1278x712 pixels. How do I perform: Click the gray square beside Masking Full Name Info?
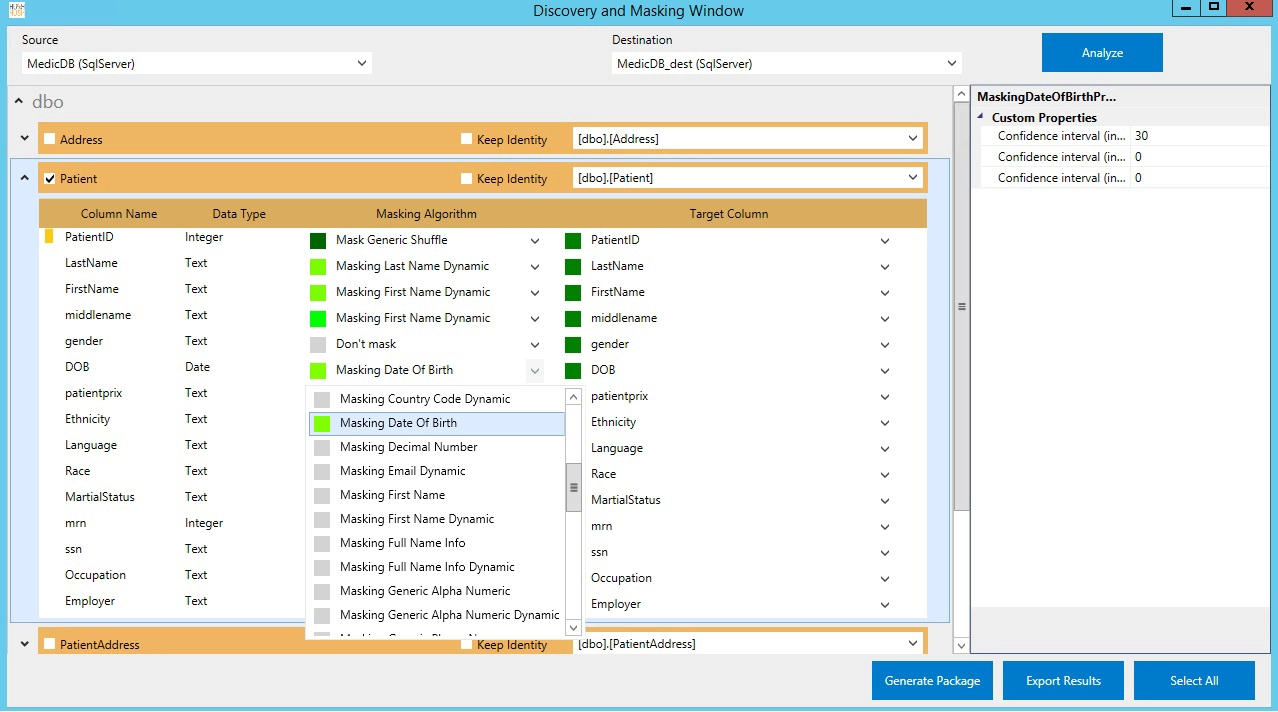coord(322,544)
